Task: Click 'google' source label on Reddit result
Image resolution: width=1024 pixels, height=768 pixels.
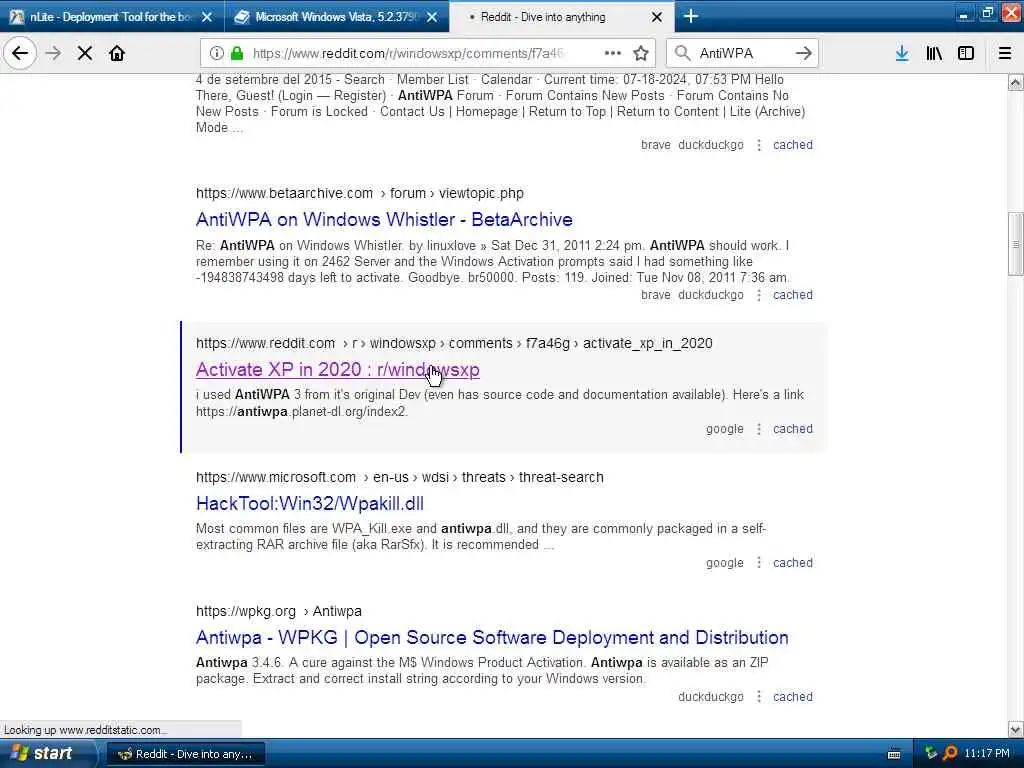Action: point(725,429)
